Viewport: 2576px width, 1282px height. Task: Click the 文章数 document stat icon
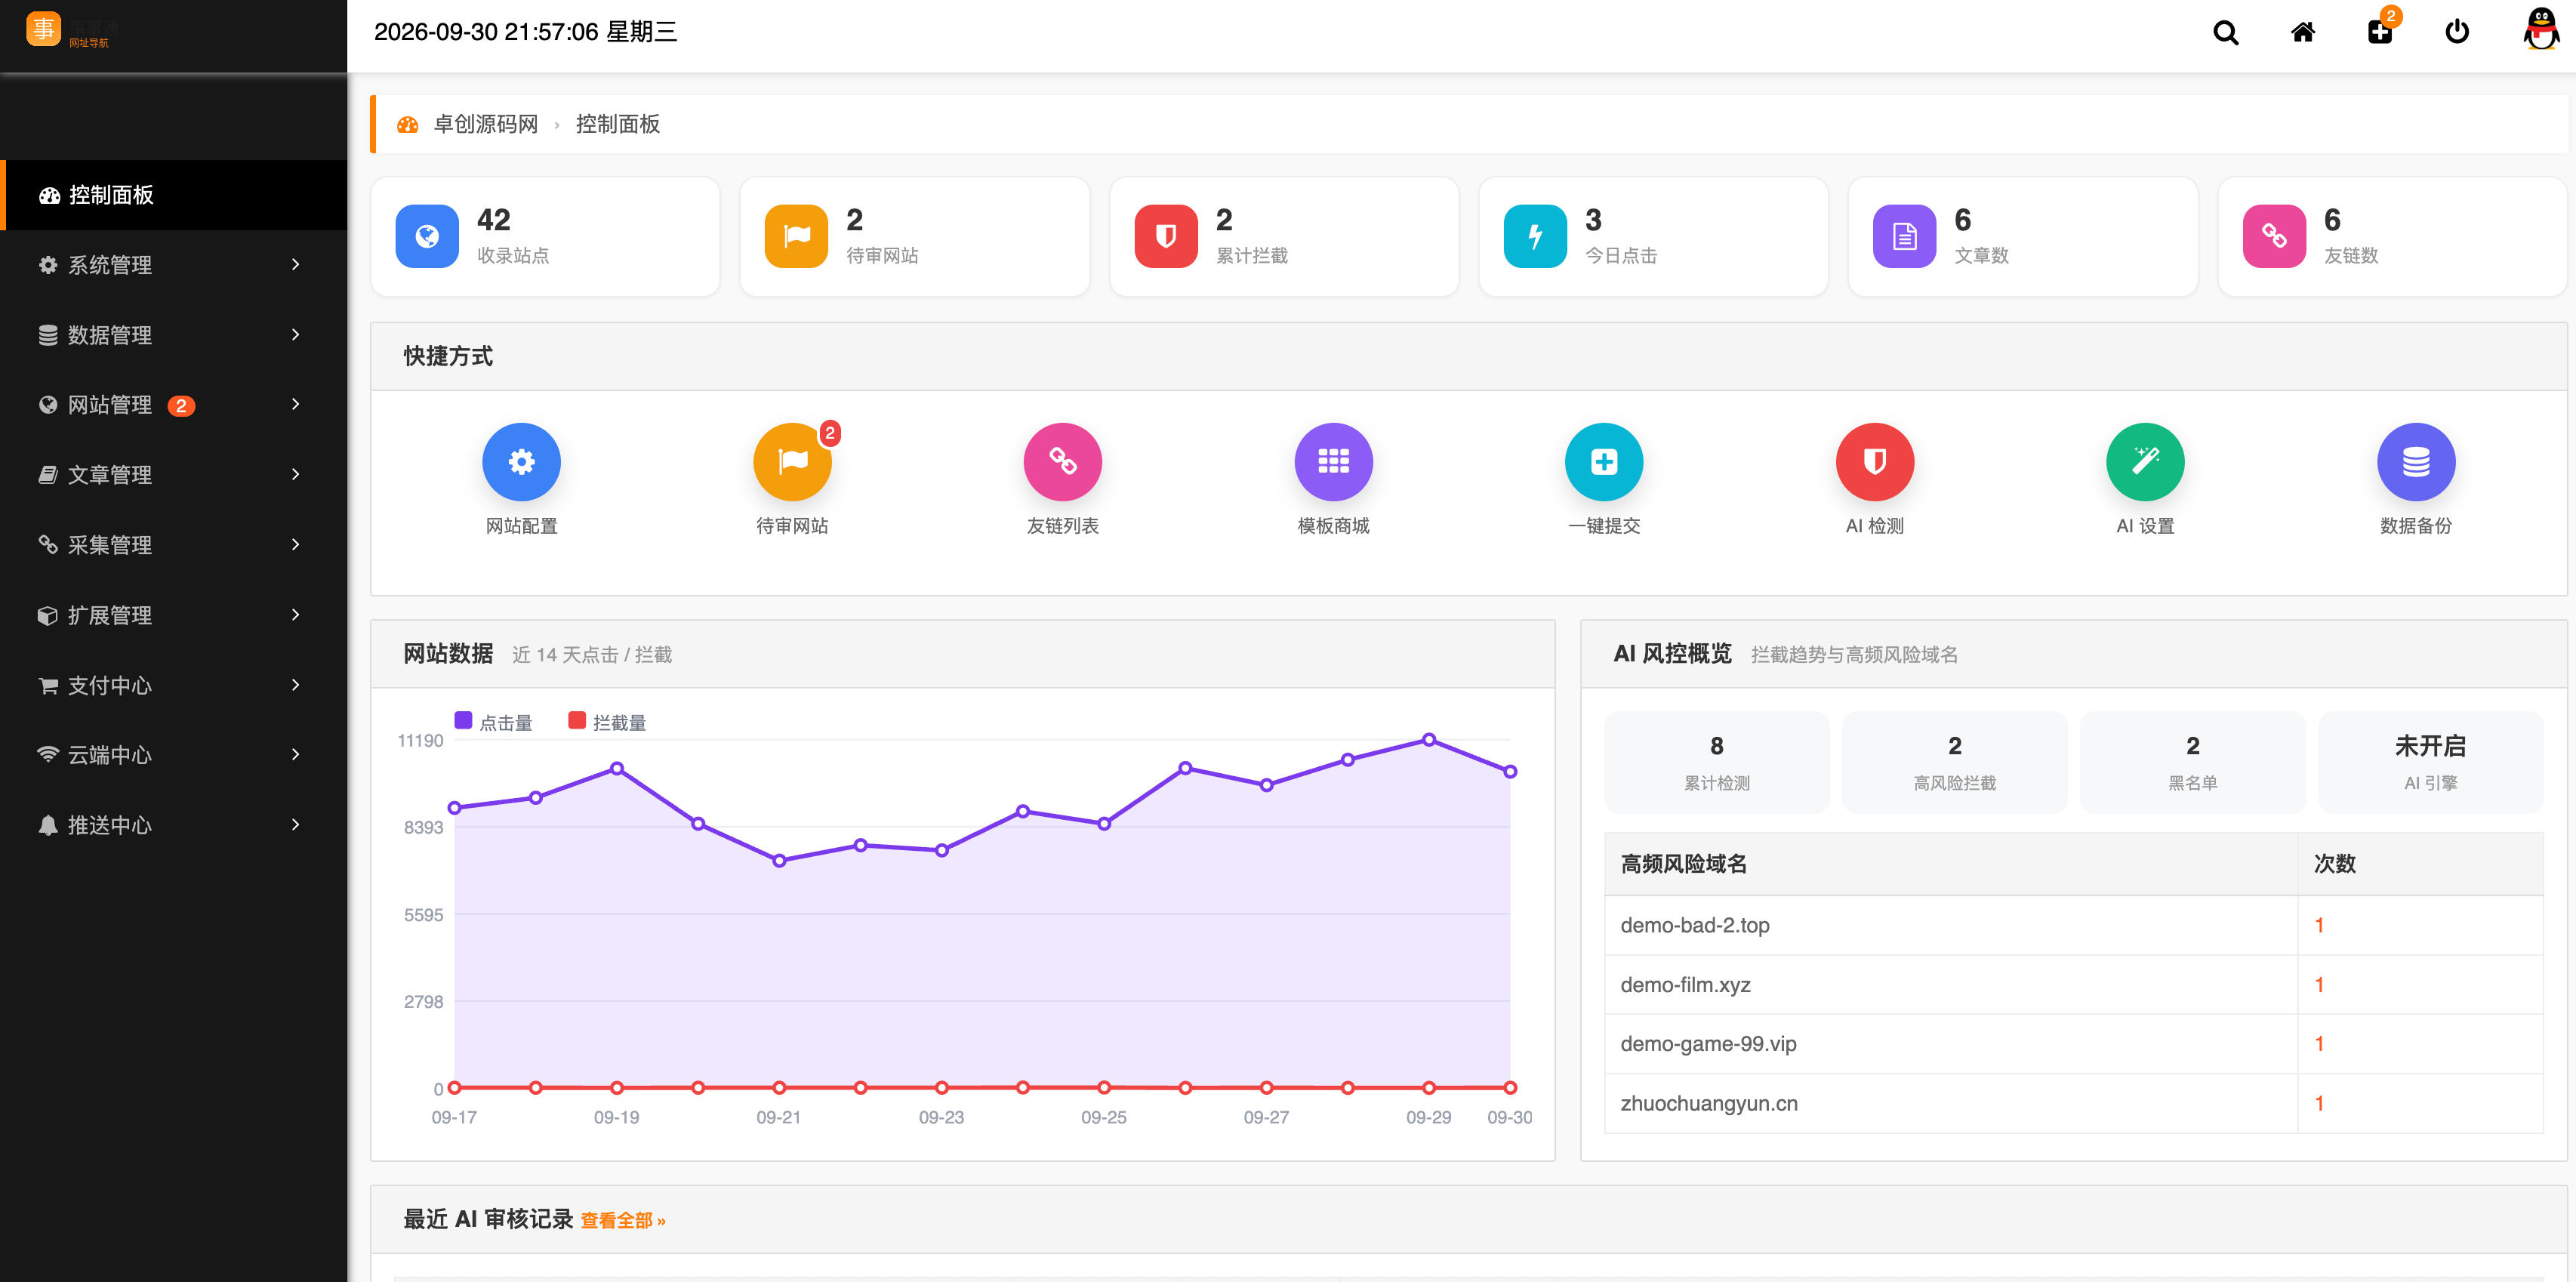point(1904,236)
